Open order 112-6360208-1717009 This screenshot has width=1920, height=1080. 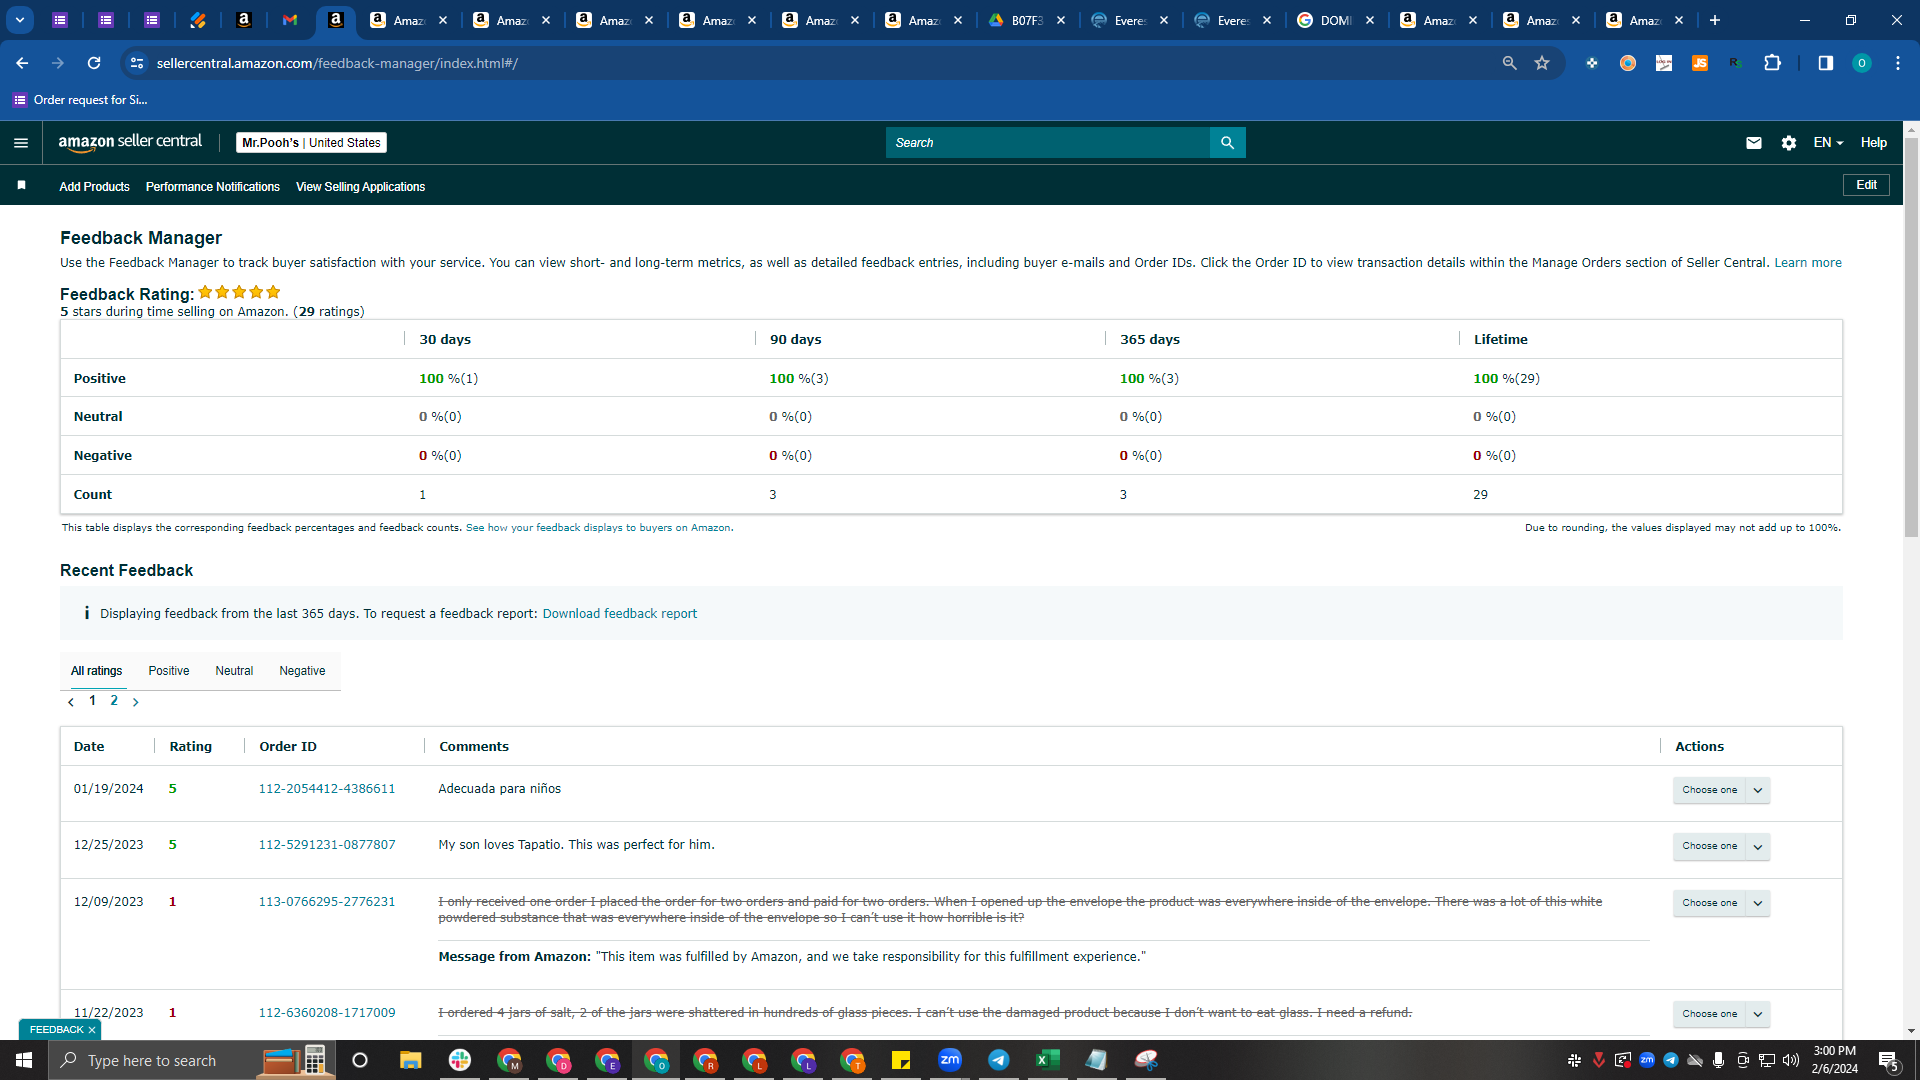click(x=327, y=1013)
